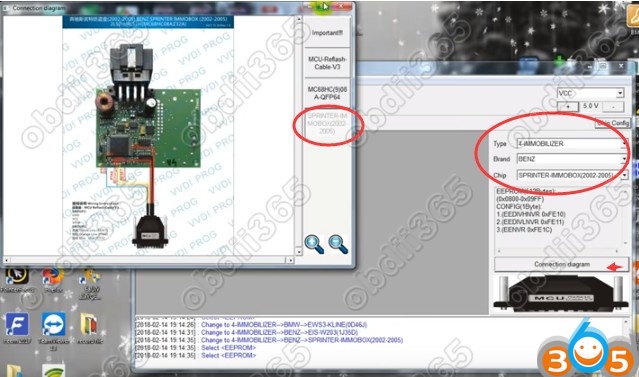The width and height of the screenshot is (639, 377).
Task: Click the MCU adapter image
Action: [x=561, y=293]
